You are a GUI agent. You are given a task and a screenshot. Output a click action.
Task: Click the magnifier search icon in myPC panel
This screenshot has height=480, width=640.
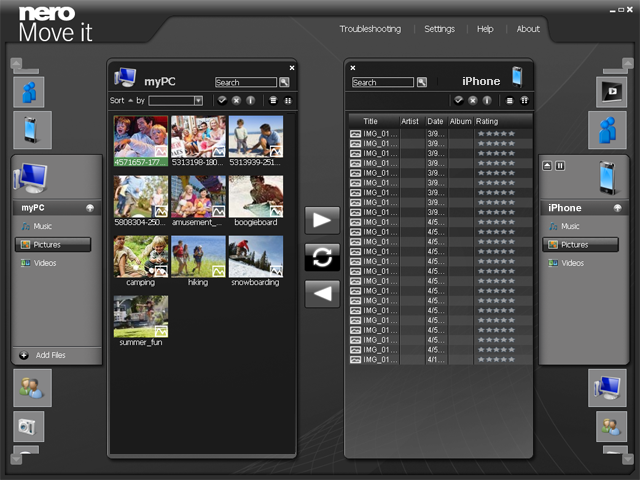(284, 82)
